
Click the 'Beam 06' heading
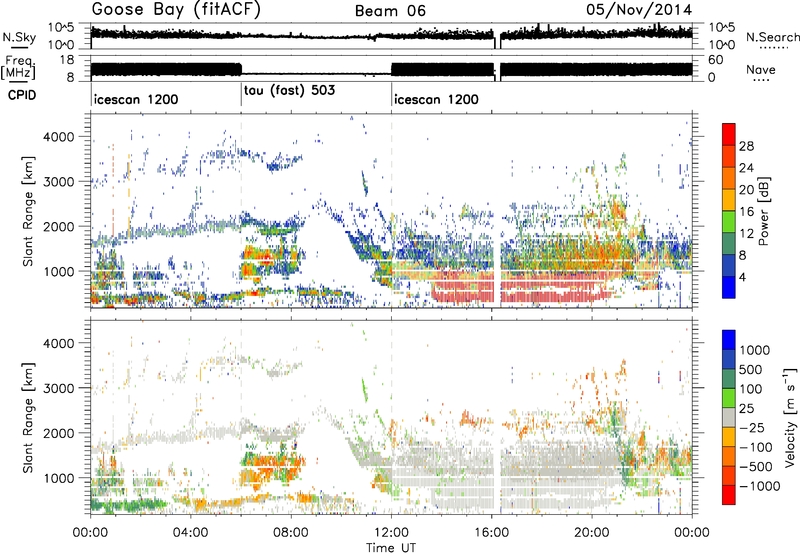[390, 11]
